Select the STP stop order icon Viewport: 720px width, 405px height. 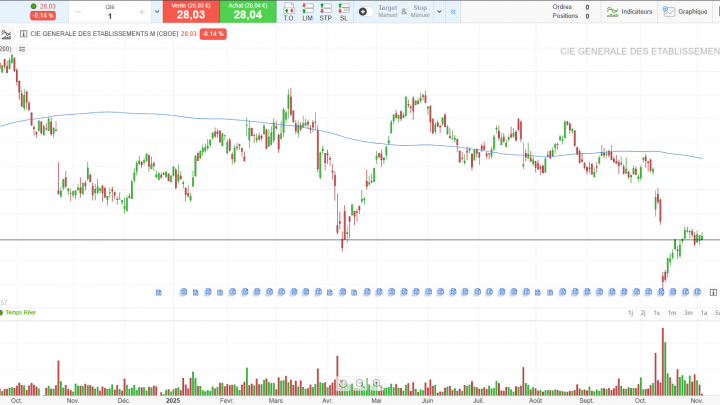[326, 12]
